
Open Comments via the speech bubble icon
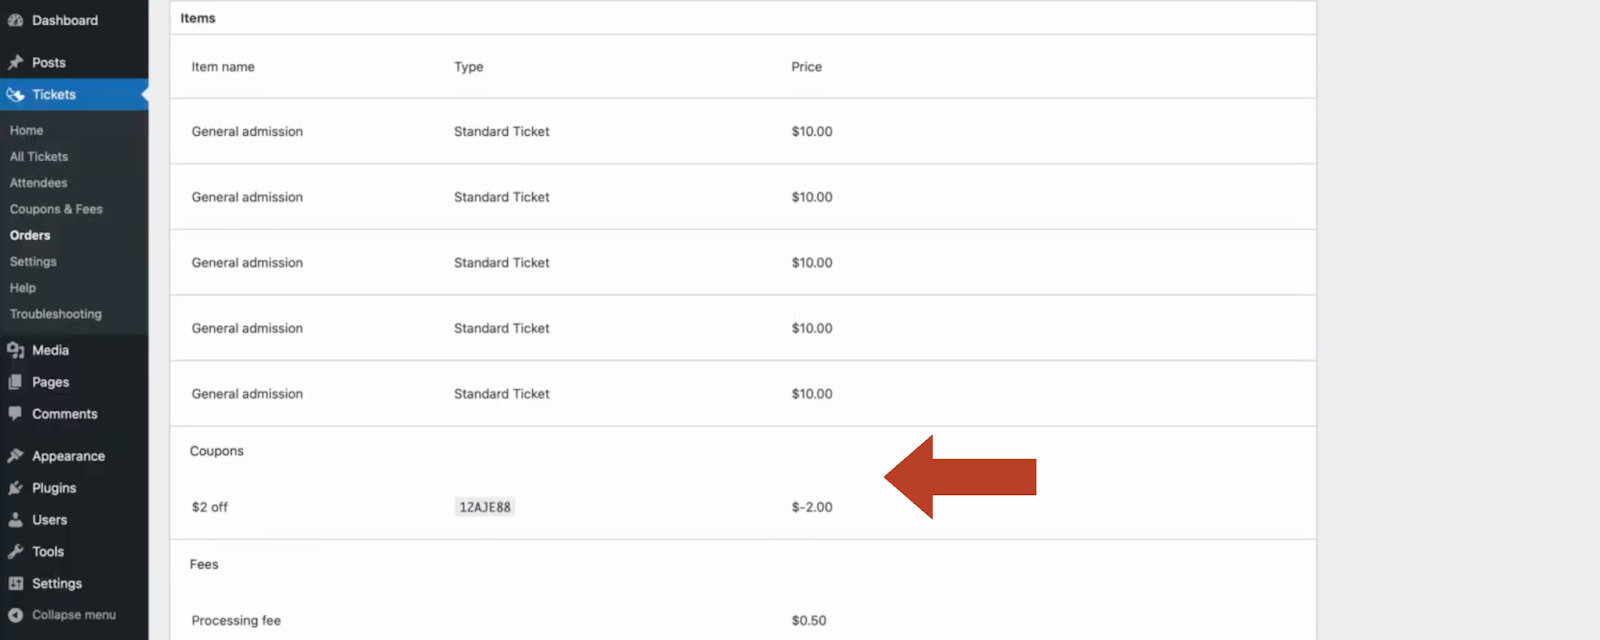tap(16, 413)
